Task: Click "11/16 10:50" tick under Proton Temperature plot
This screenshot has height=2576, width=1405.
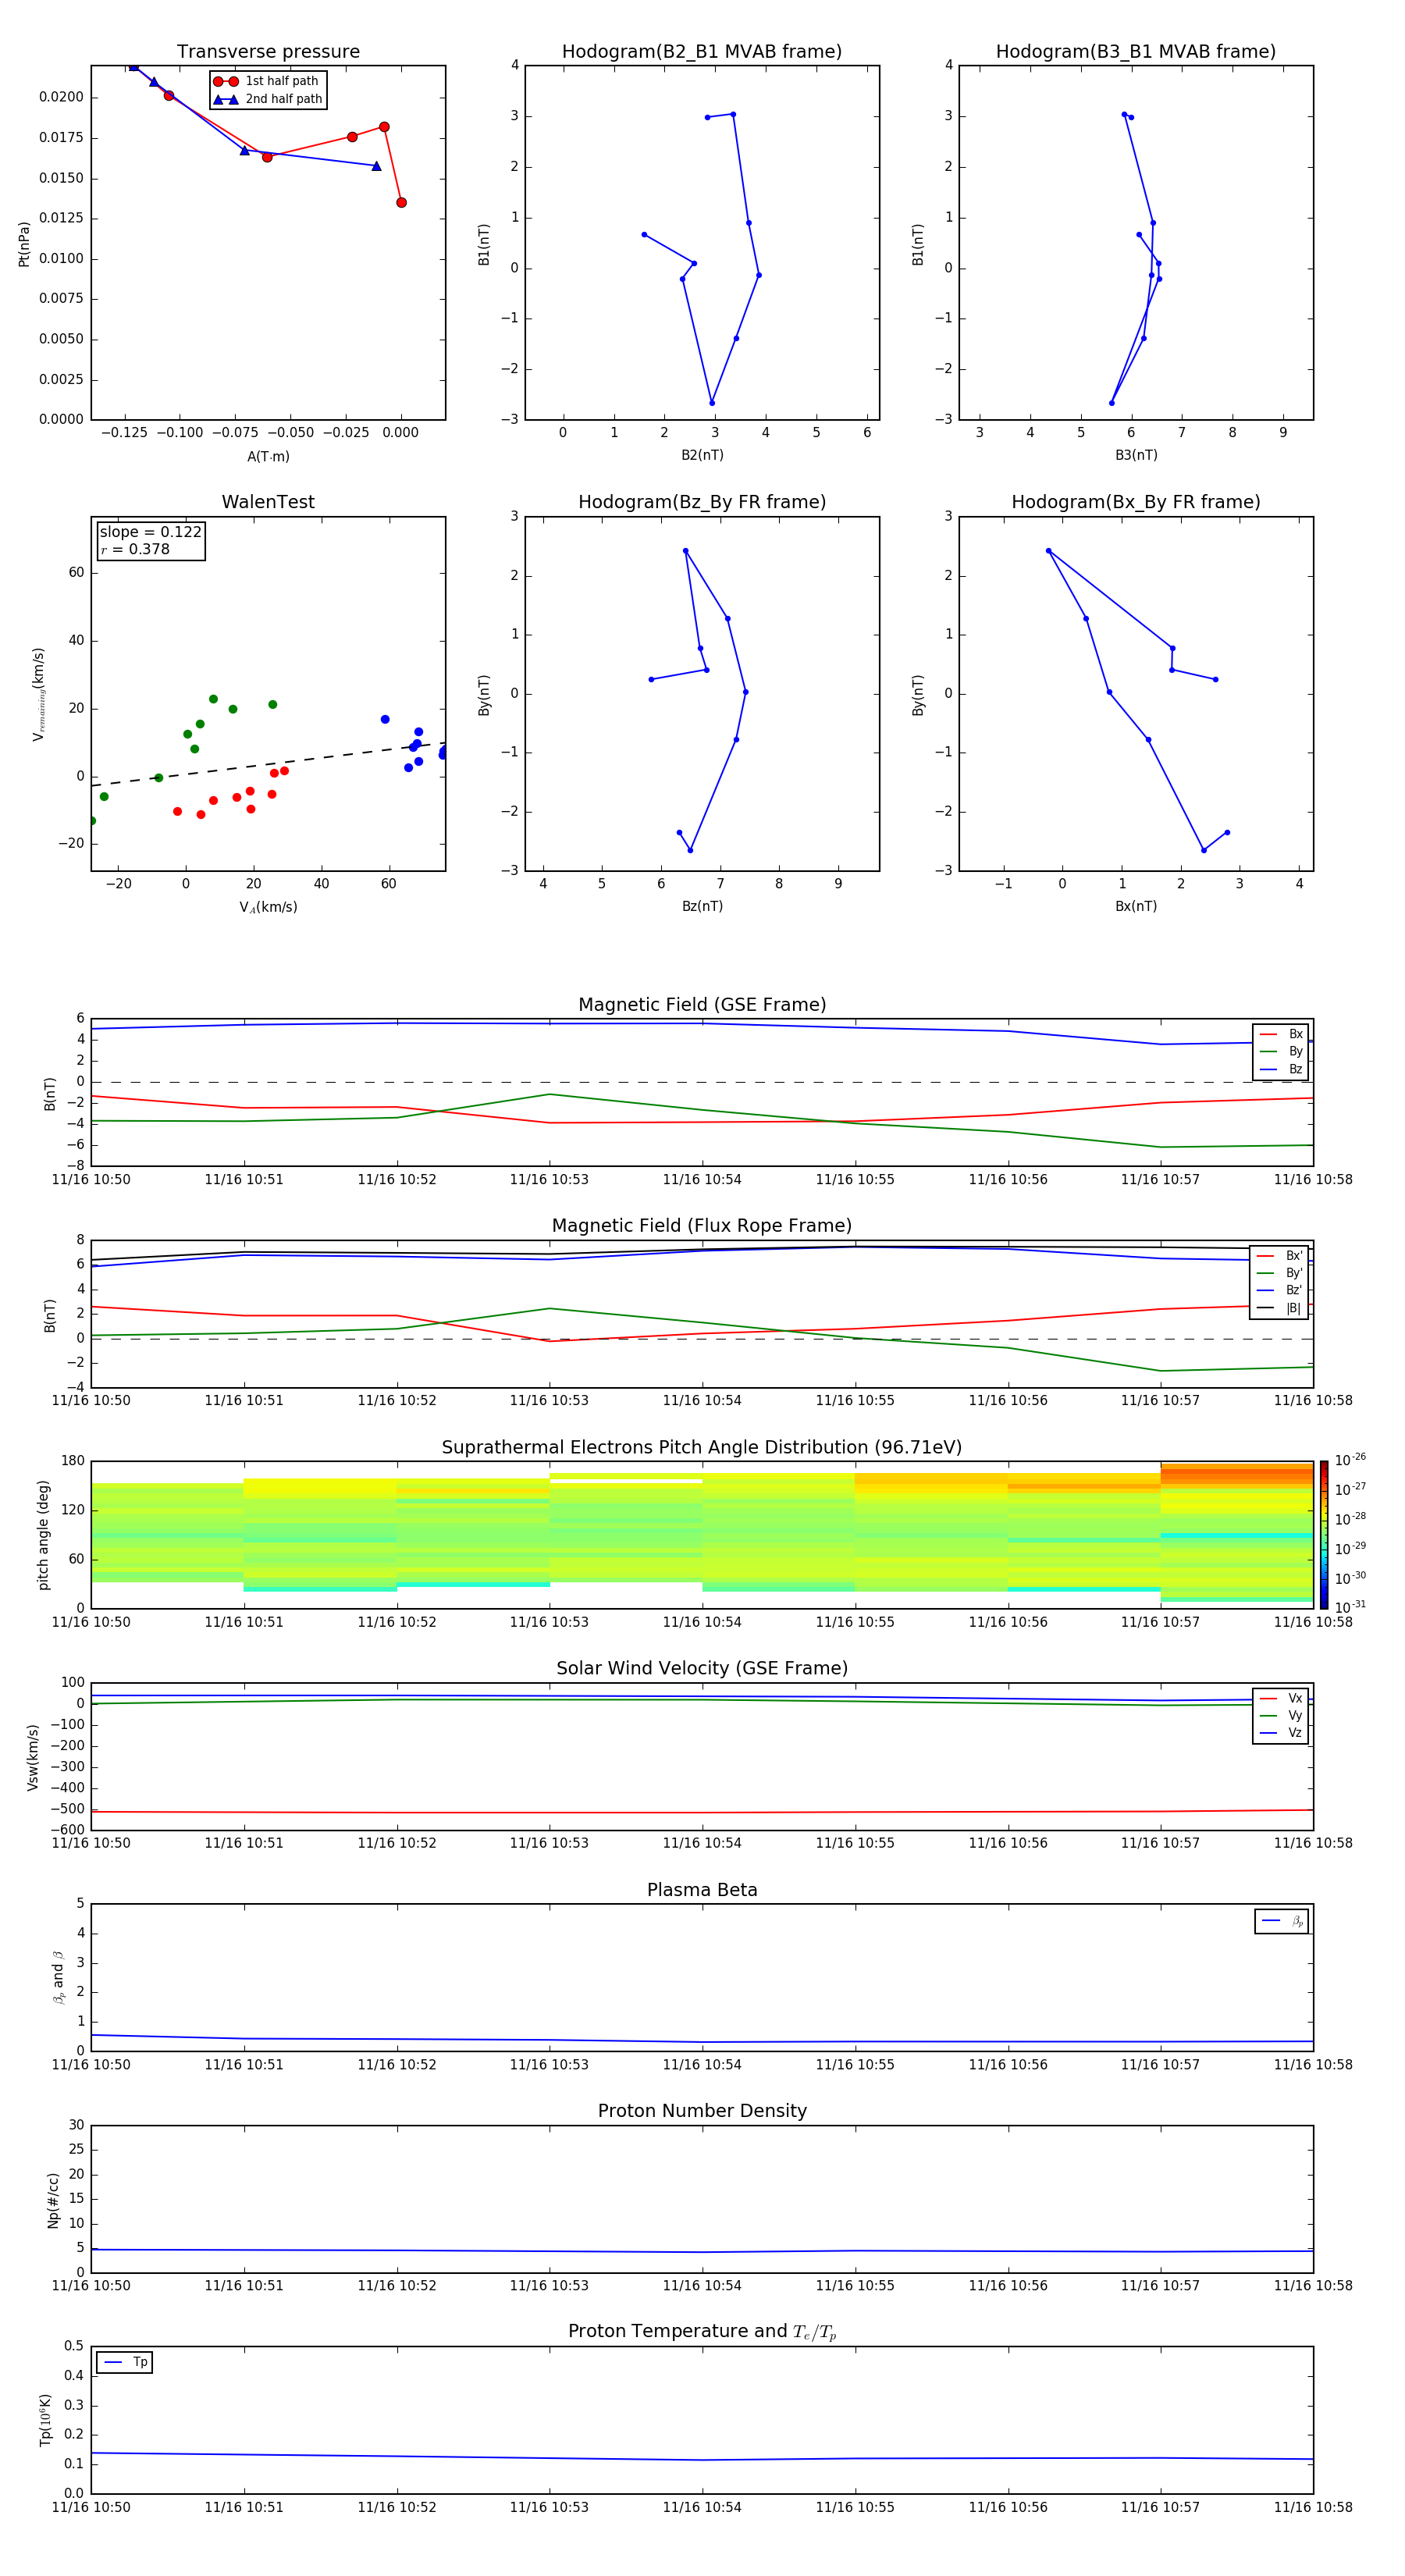Action: tap(91, 2507)
